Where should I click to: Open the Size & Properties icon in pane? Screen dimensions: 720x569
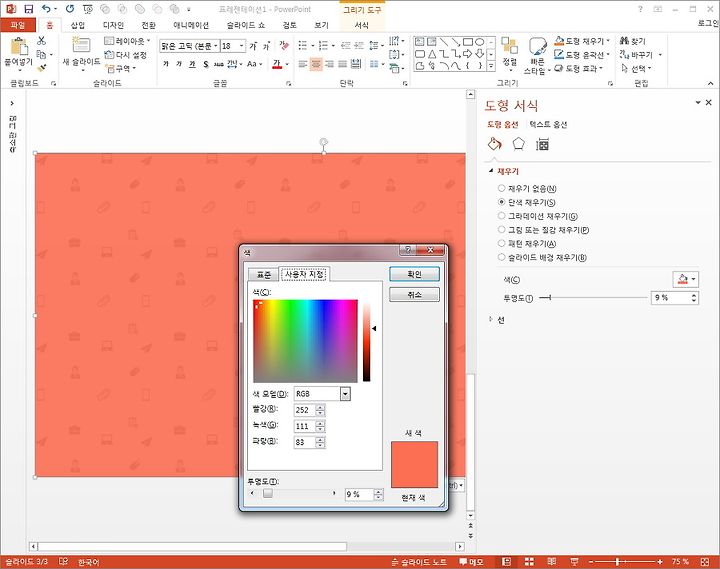click(542, 145)
